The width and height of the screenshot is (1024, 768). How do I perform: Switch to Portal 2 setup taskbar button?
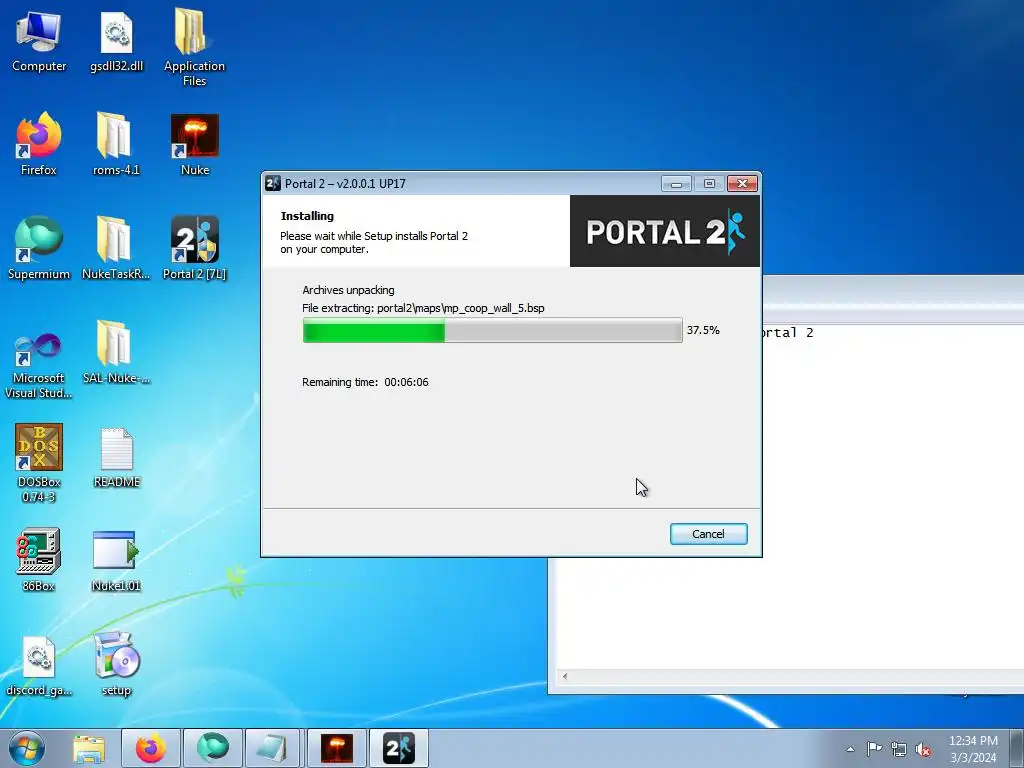399,748
